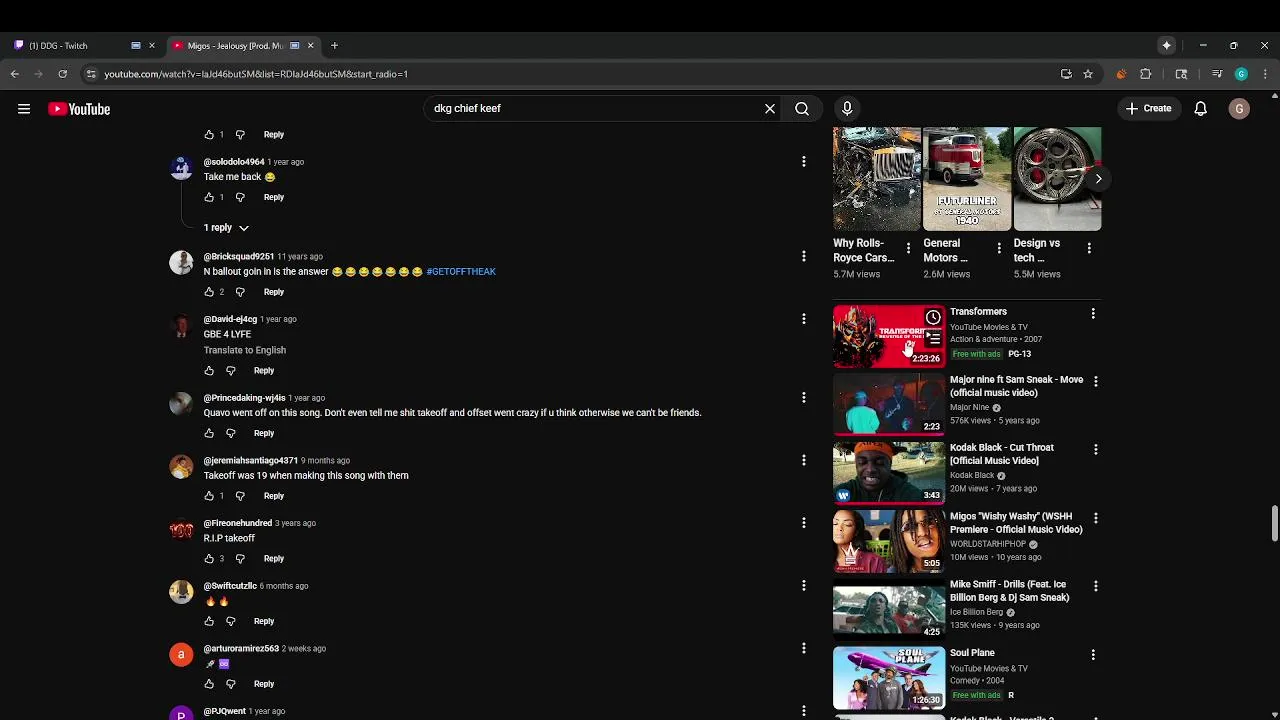Click the magnifier search button

[802, 108]
